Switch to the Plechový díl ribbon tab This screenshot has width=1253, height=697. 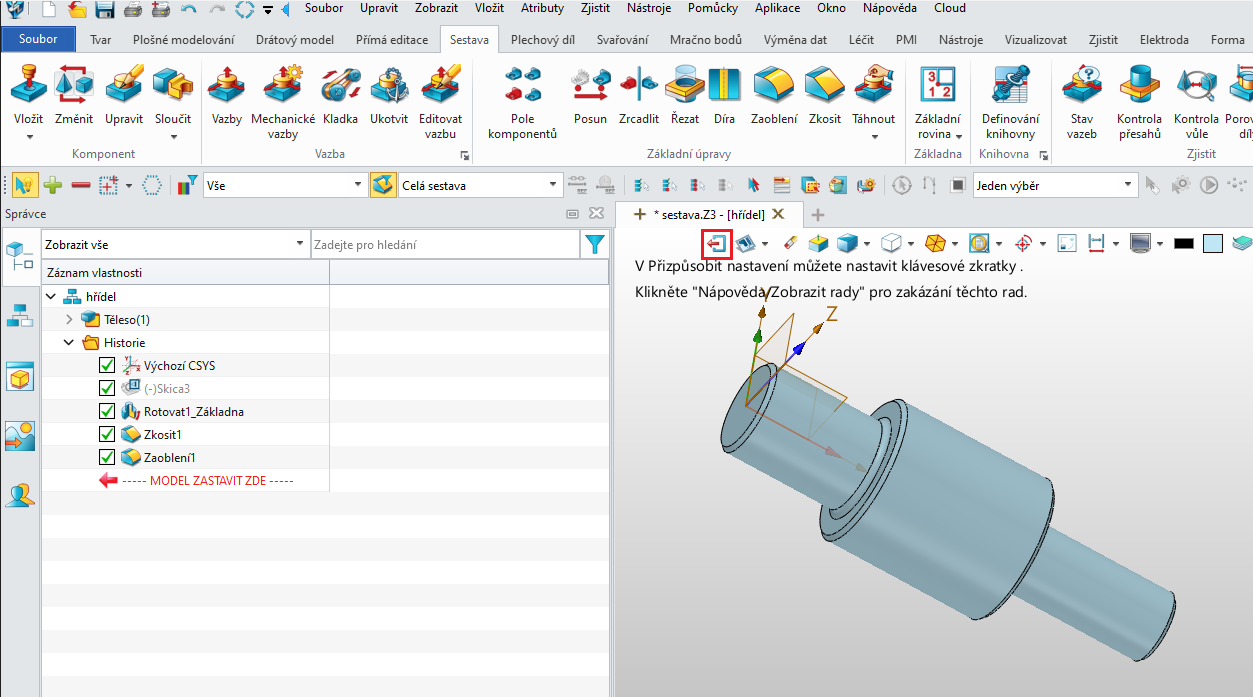pyautogui.click(x=542, y=40)
